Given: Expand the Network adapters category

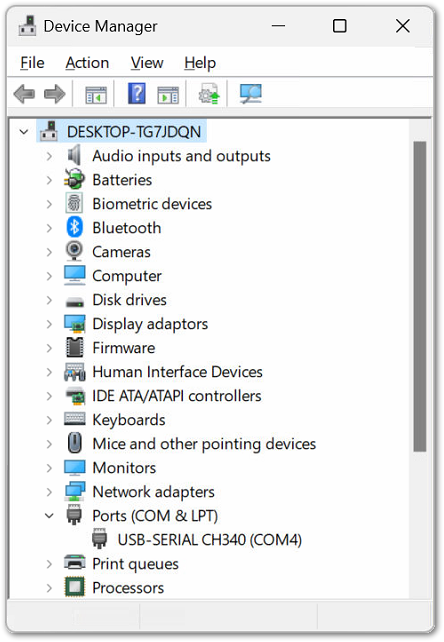Looking at the screenshot, I should point(49,492).
